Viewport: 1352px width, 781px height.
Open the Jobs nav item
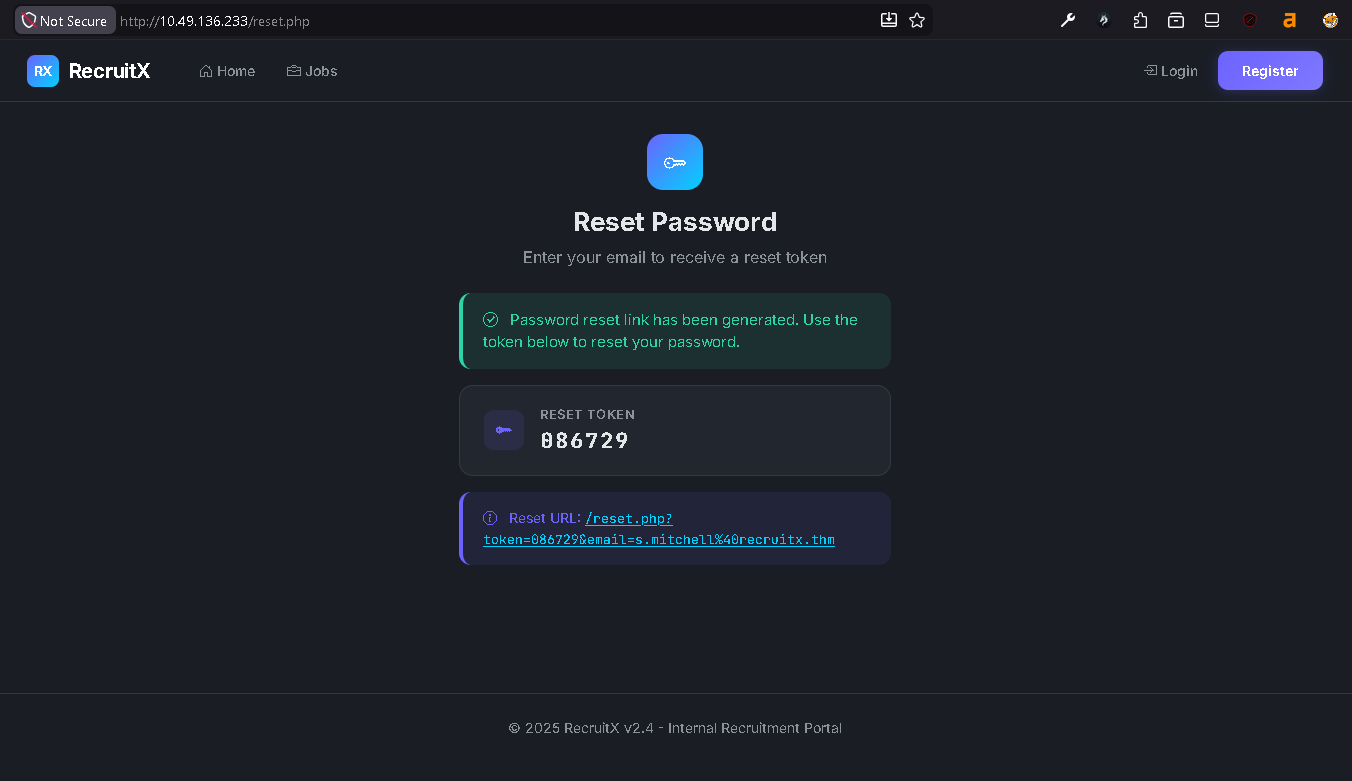point(312,71)
